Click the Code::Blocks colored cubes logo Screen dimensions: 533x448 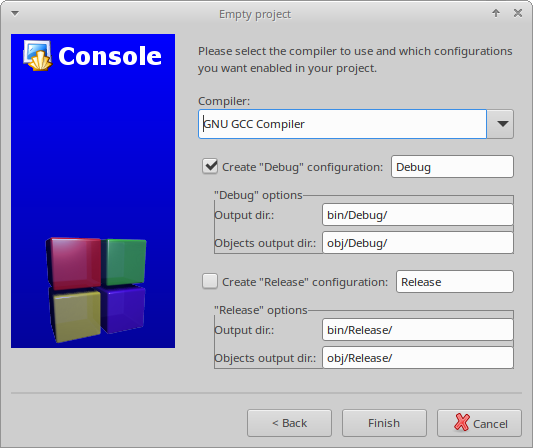click(96, 289)
